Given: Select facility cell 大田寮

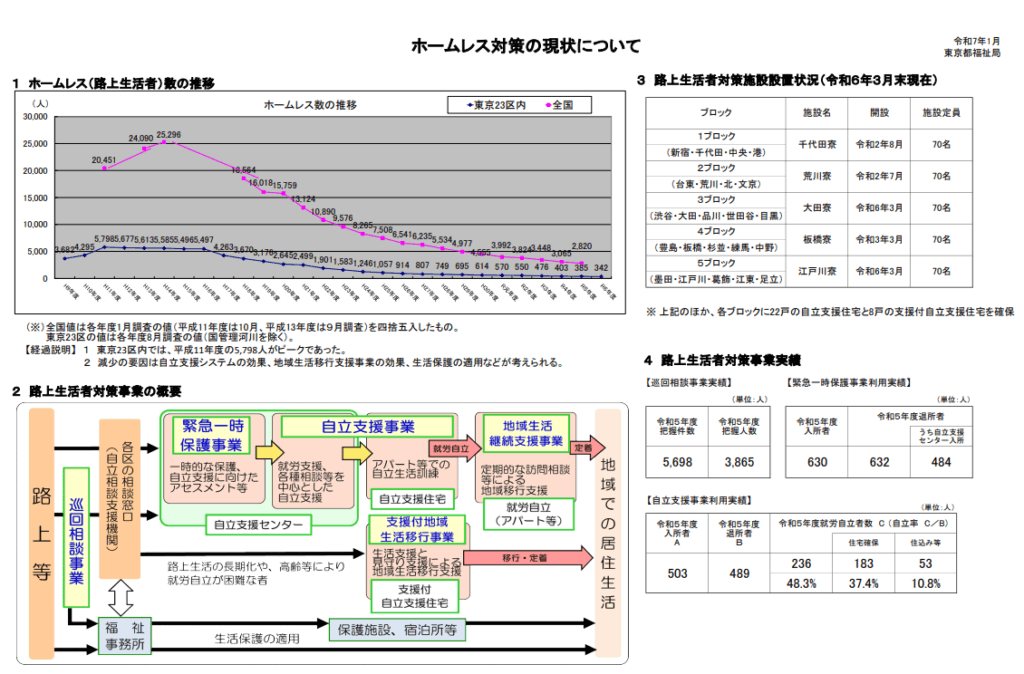Looking at the screenshot, I should (x=817, y=208).
